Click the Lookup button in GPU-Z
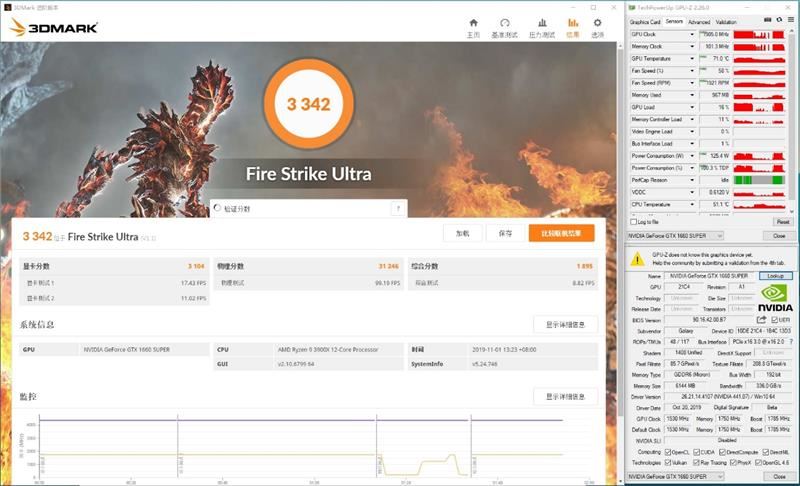 (x=776, y=276)
